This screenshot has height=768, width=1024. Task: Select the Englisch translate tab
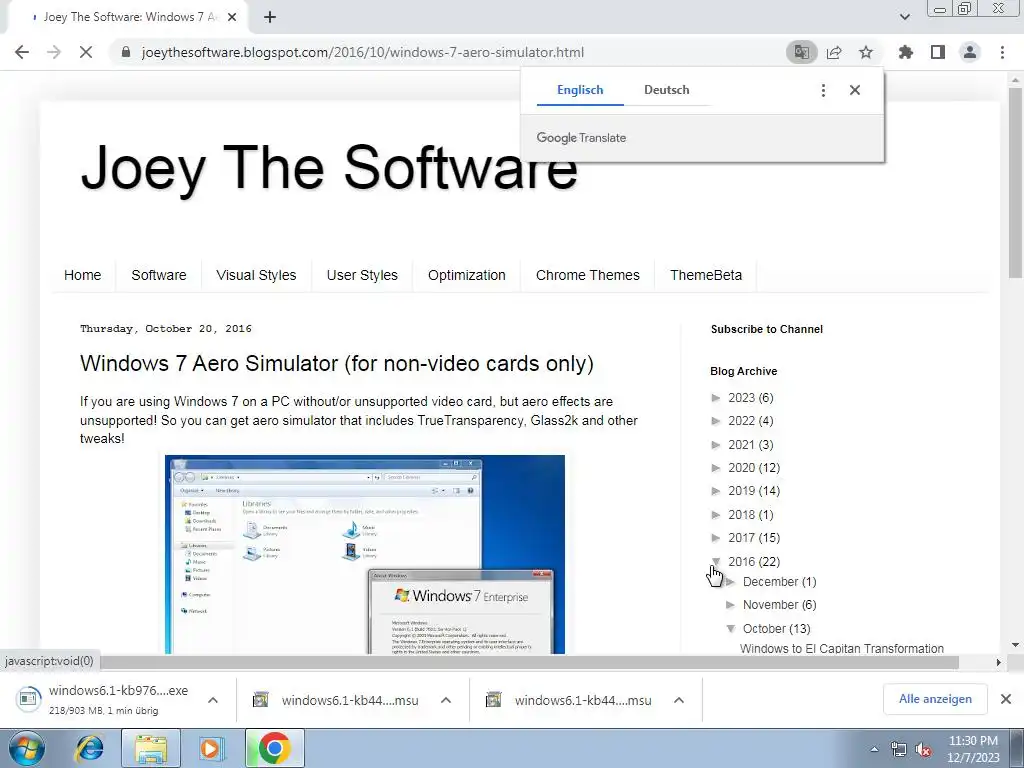580,90
